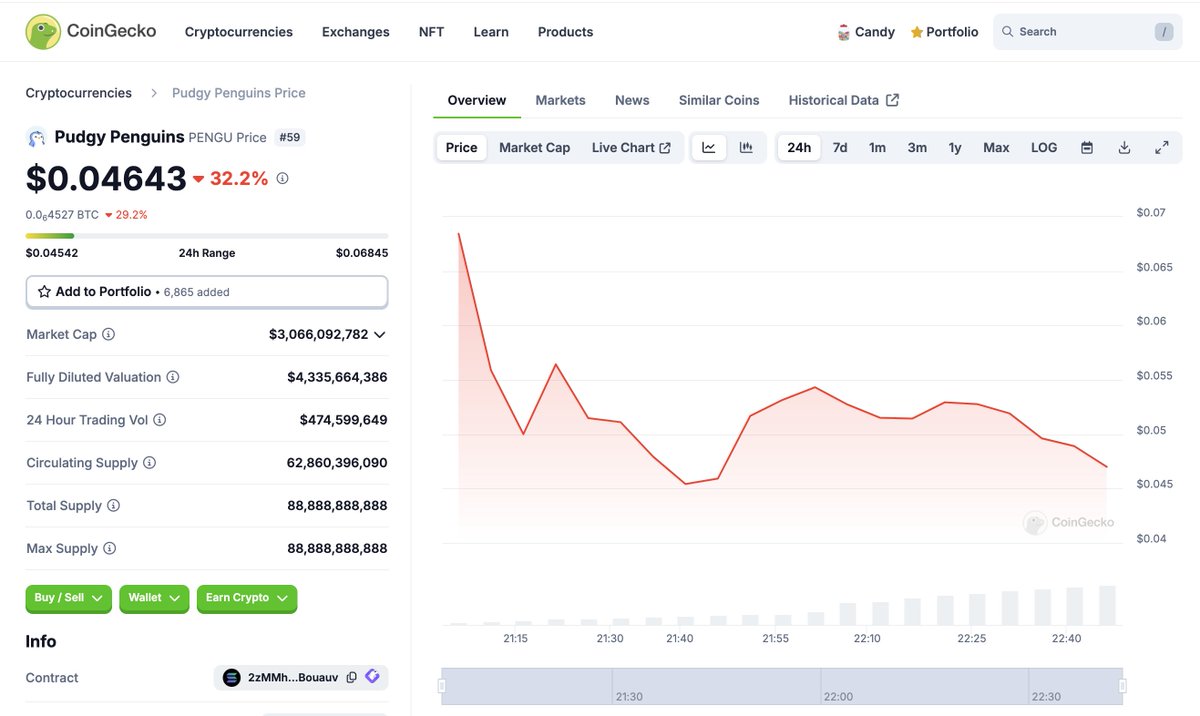Open the Learn nav menu
This screenshot has width=1200, height=716.
491,32
